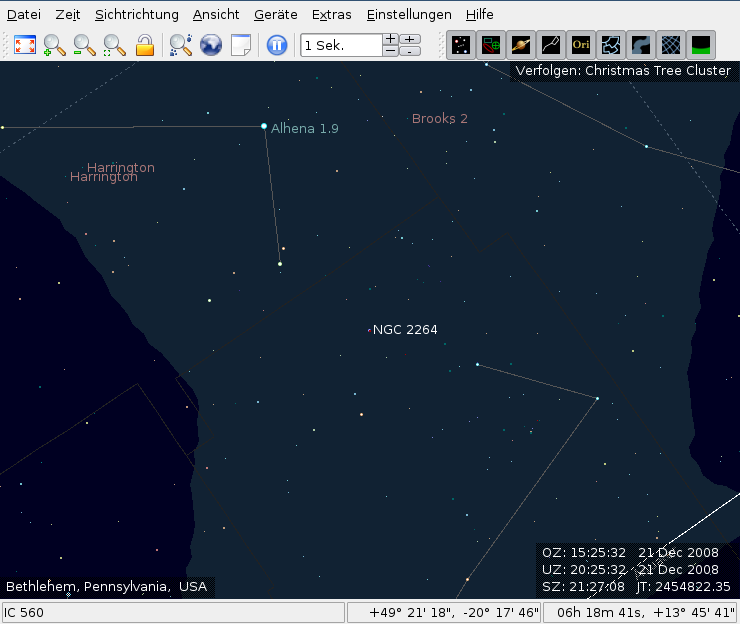Viewport: 740px width, 624px height.
Task: Open the Sichtrichtung menu
Action: (x=137, y=15)
